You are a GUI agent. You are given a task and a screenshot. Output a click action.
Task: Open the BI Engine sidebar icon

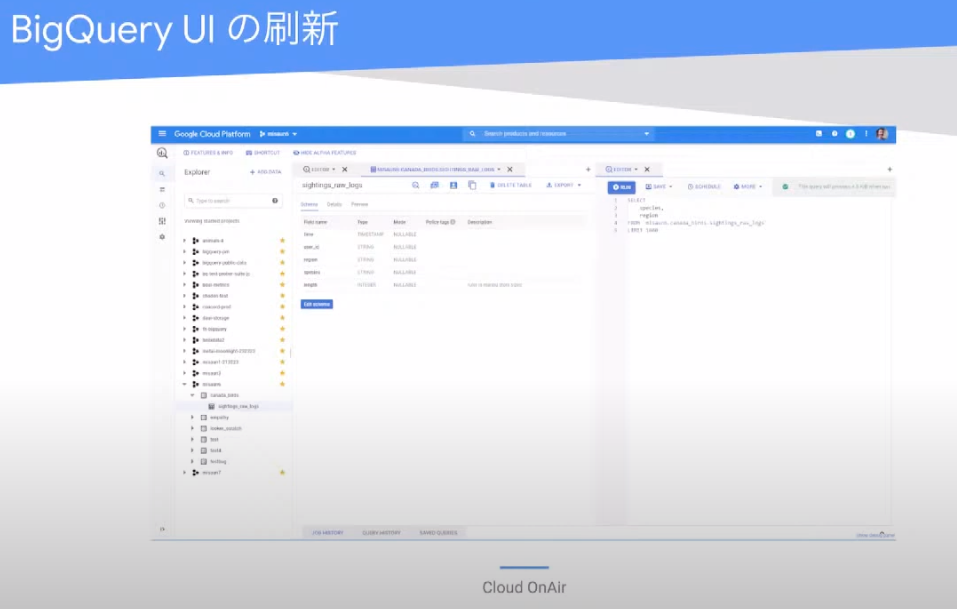tap(162, 221)
